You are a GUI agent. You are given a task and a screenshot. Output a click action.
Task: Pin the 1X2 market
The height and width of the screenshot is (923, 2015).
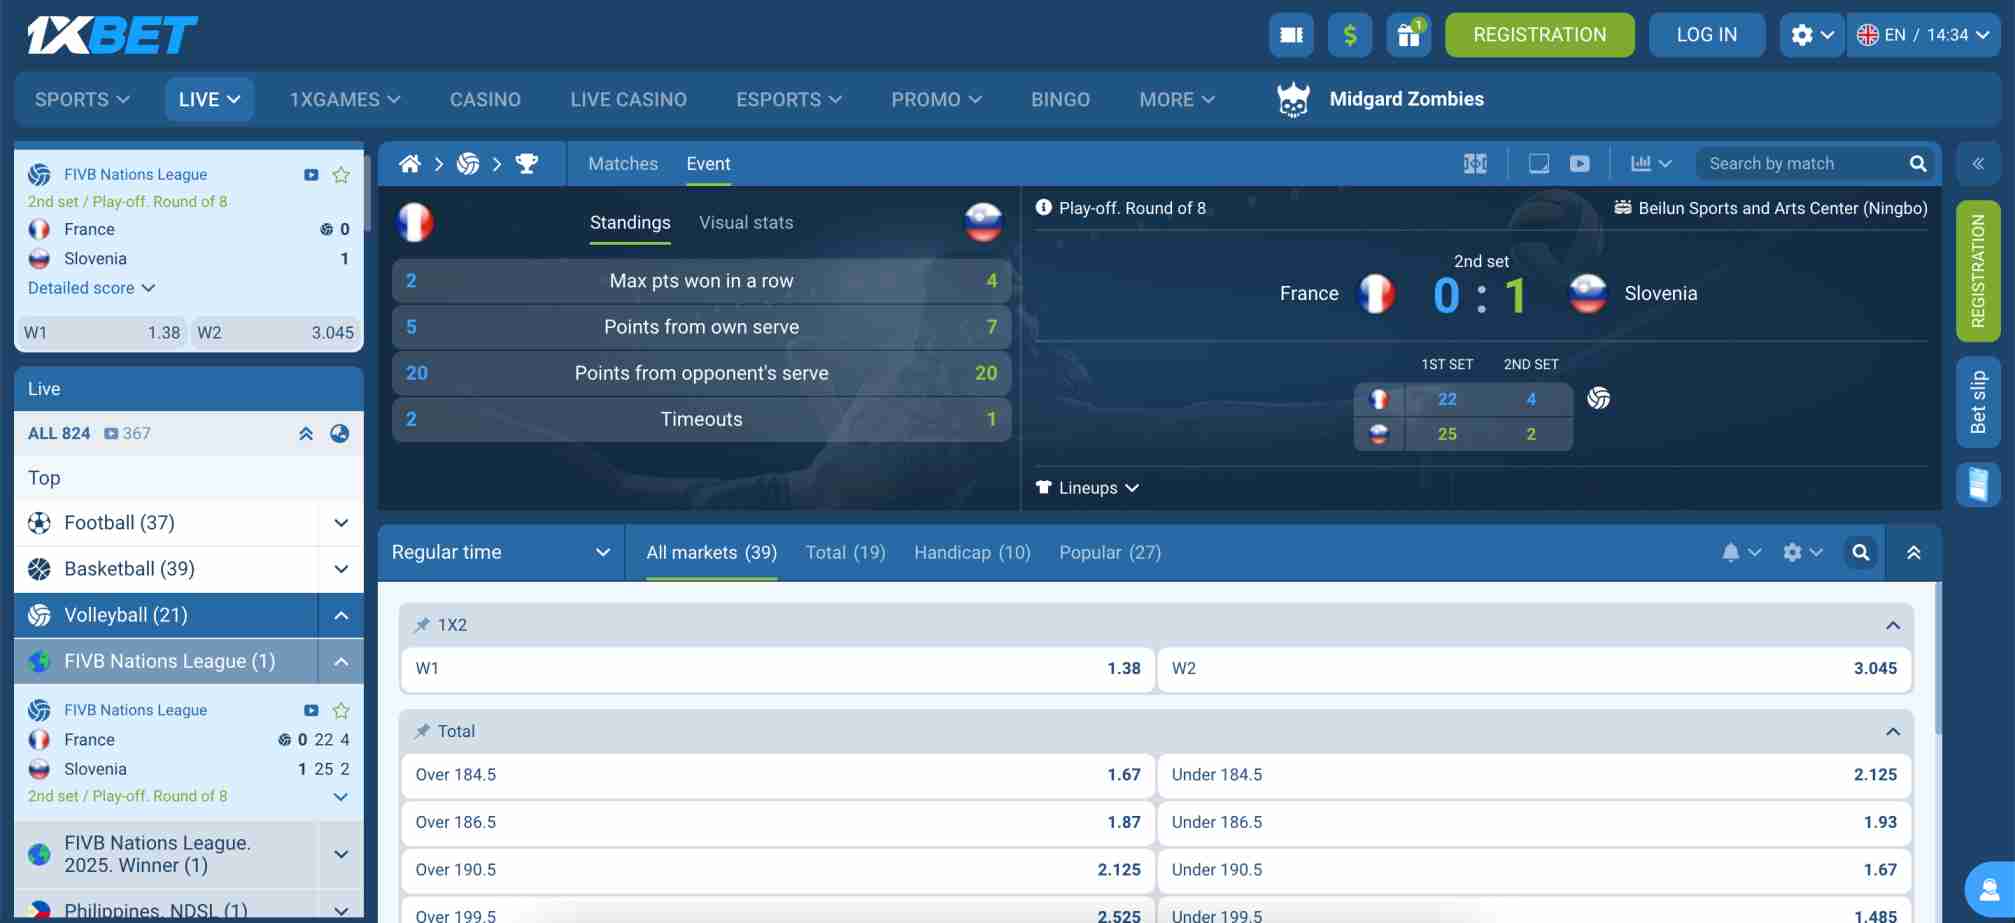(422, 625)
